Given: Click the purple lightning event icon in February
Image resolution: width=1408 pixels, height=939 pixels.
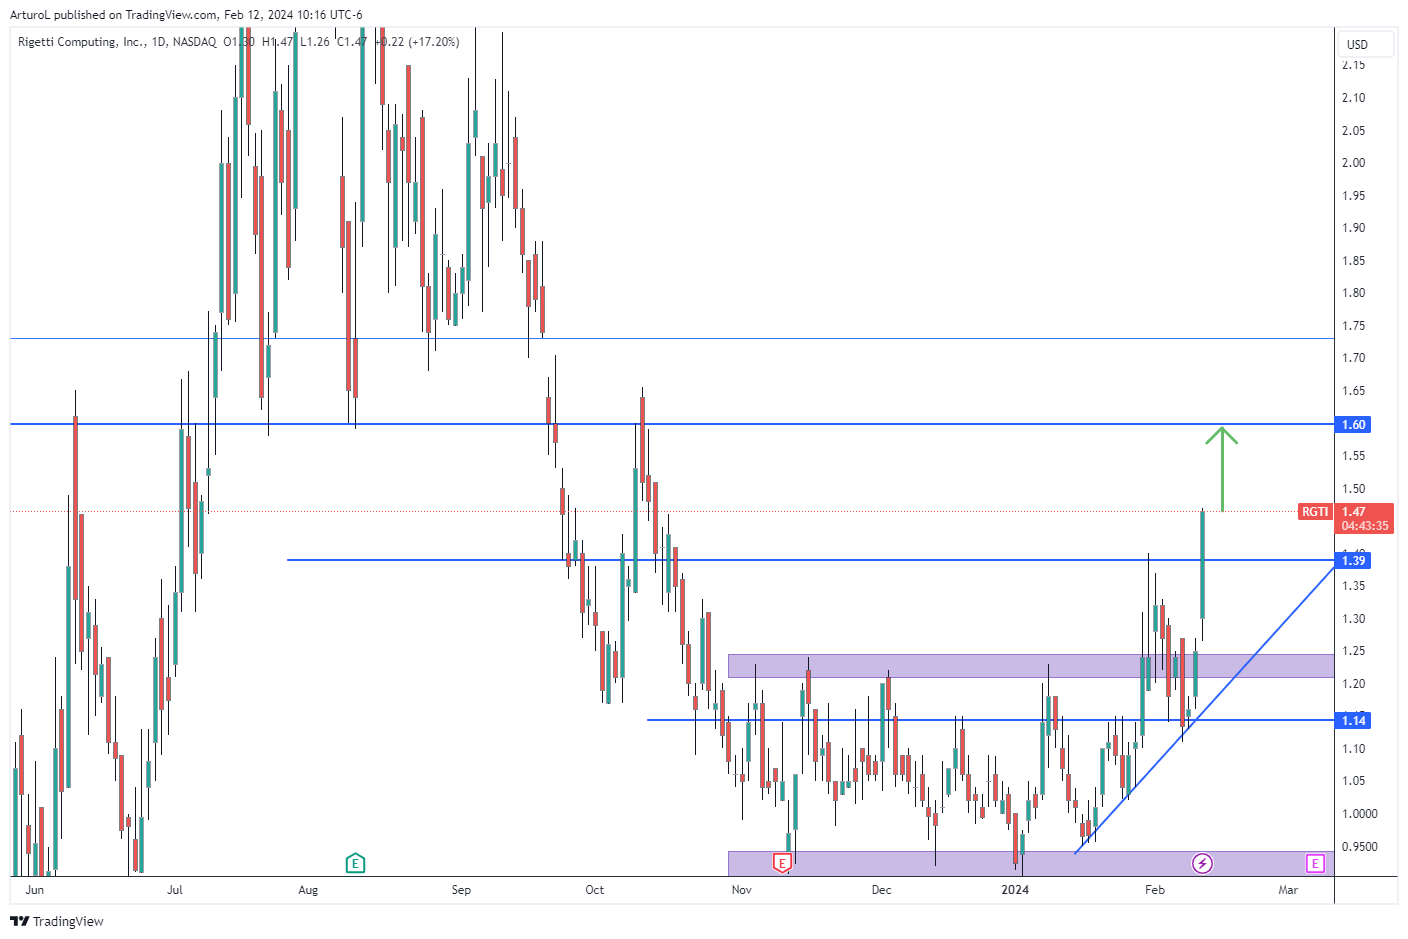Looking at the screenshot, I should click(1202, 863).
